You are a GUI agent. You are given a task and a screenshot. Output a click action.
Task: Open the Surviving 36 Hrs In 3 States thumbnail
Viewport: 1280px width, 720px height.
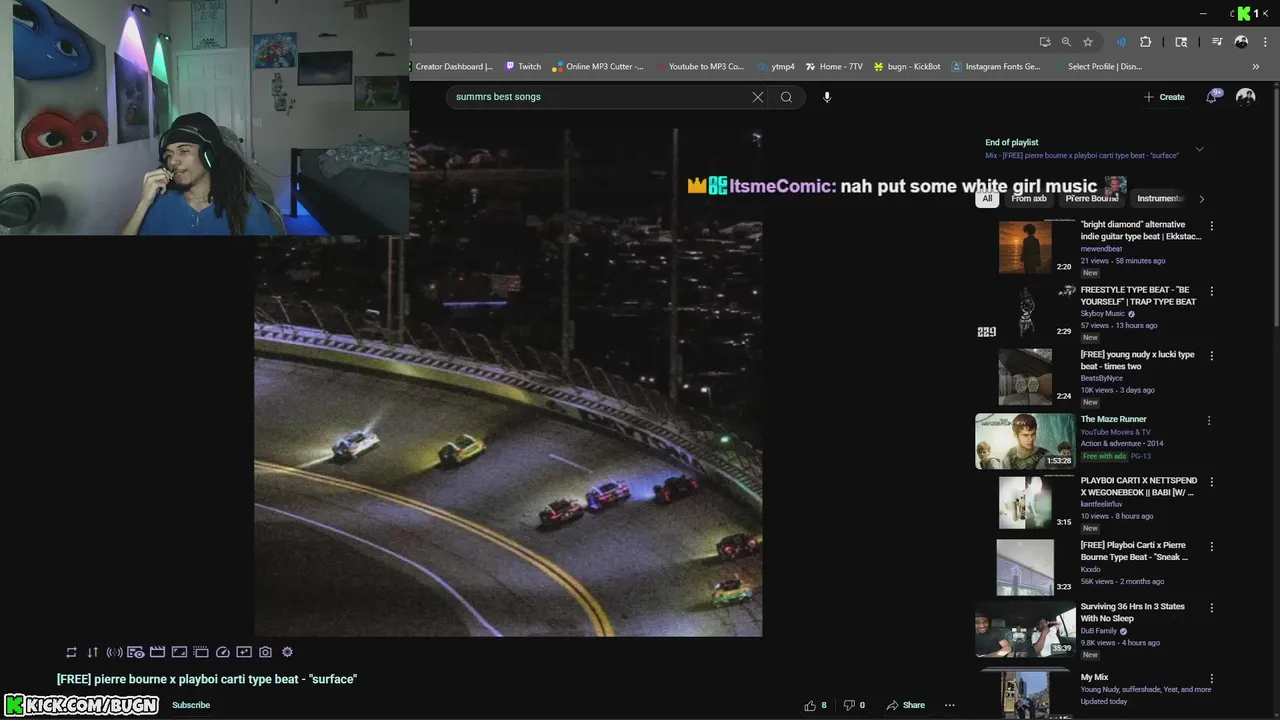pyautogui.click(x=1025, y=628)
